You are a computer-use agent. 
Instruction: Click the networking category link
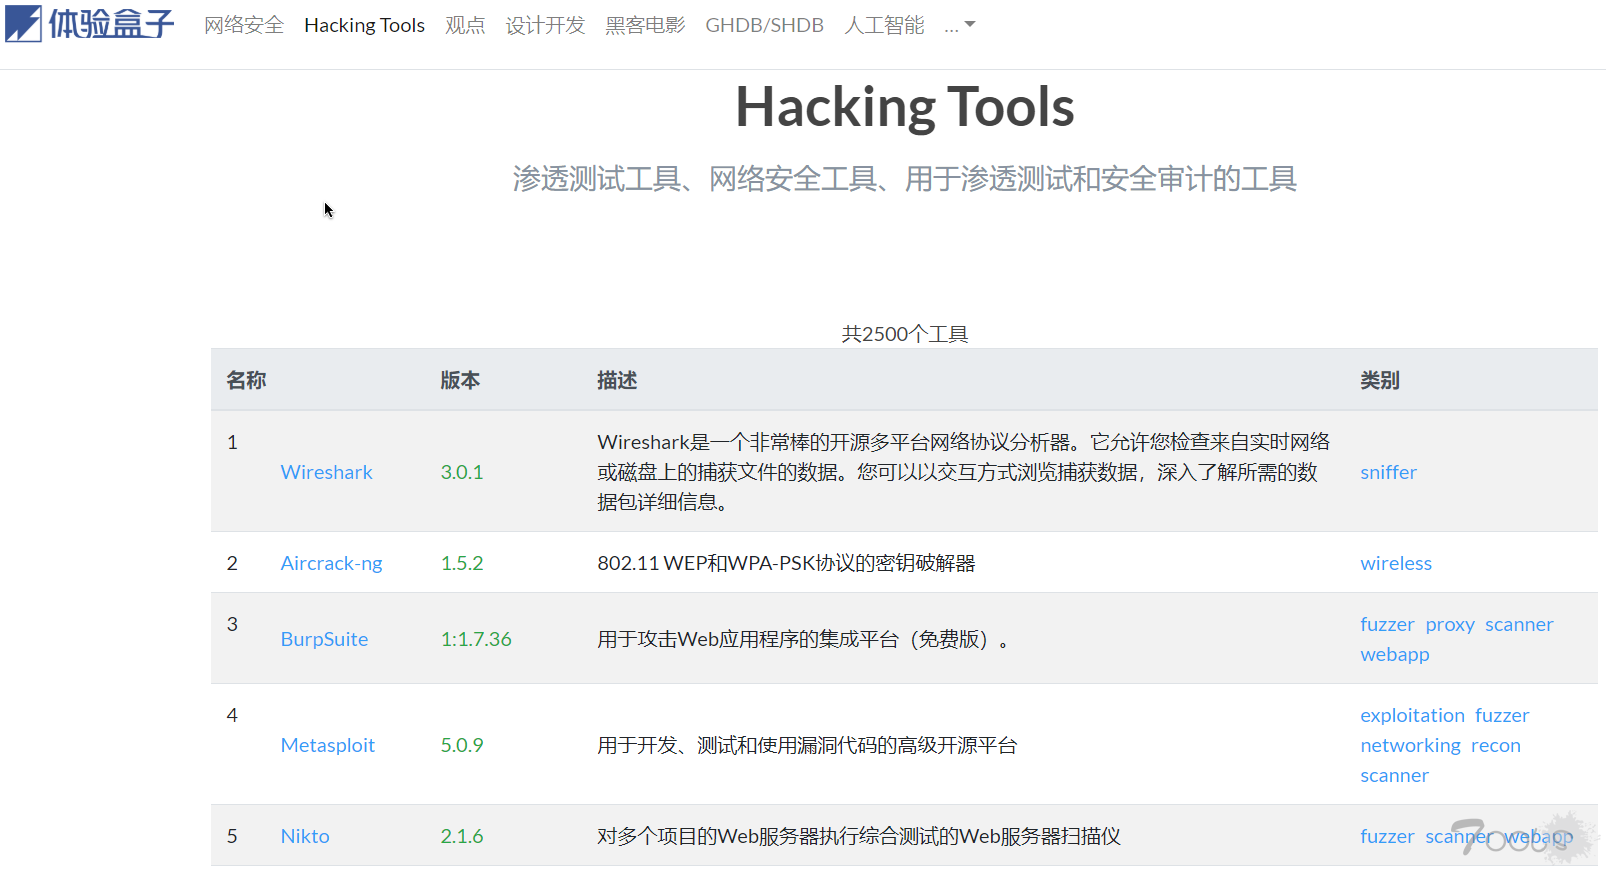[1410, 745]
